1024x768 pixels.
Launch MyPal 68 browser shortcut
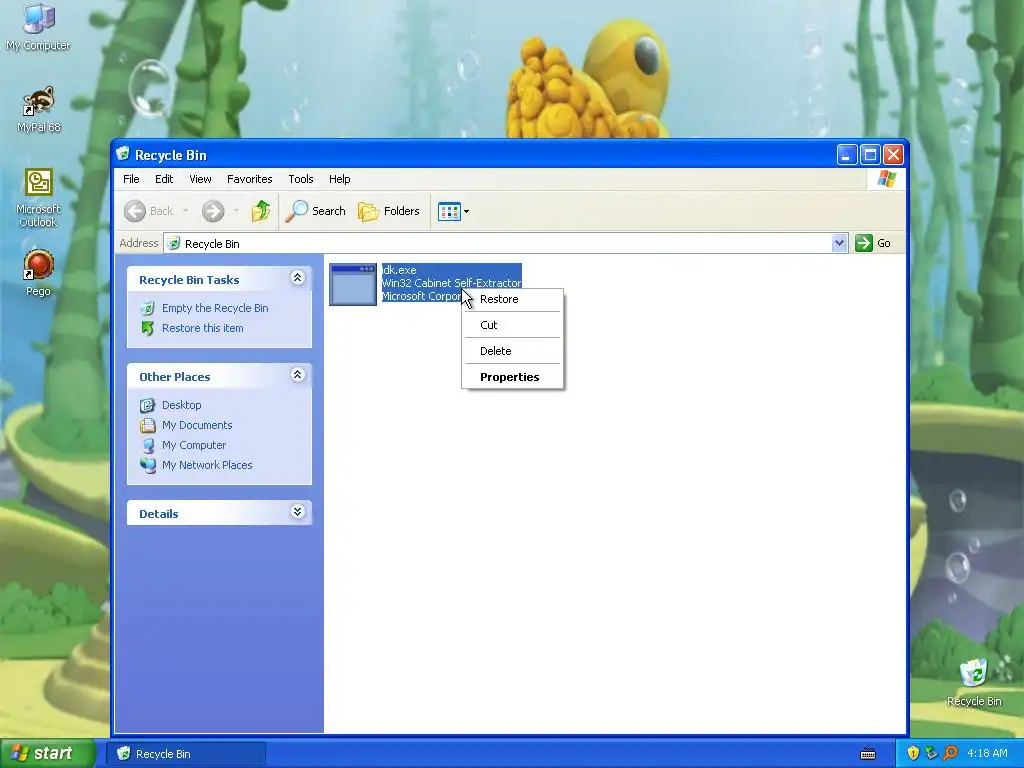pos(38,109)
